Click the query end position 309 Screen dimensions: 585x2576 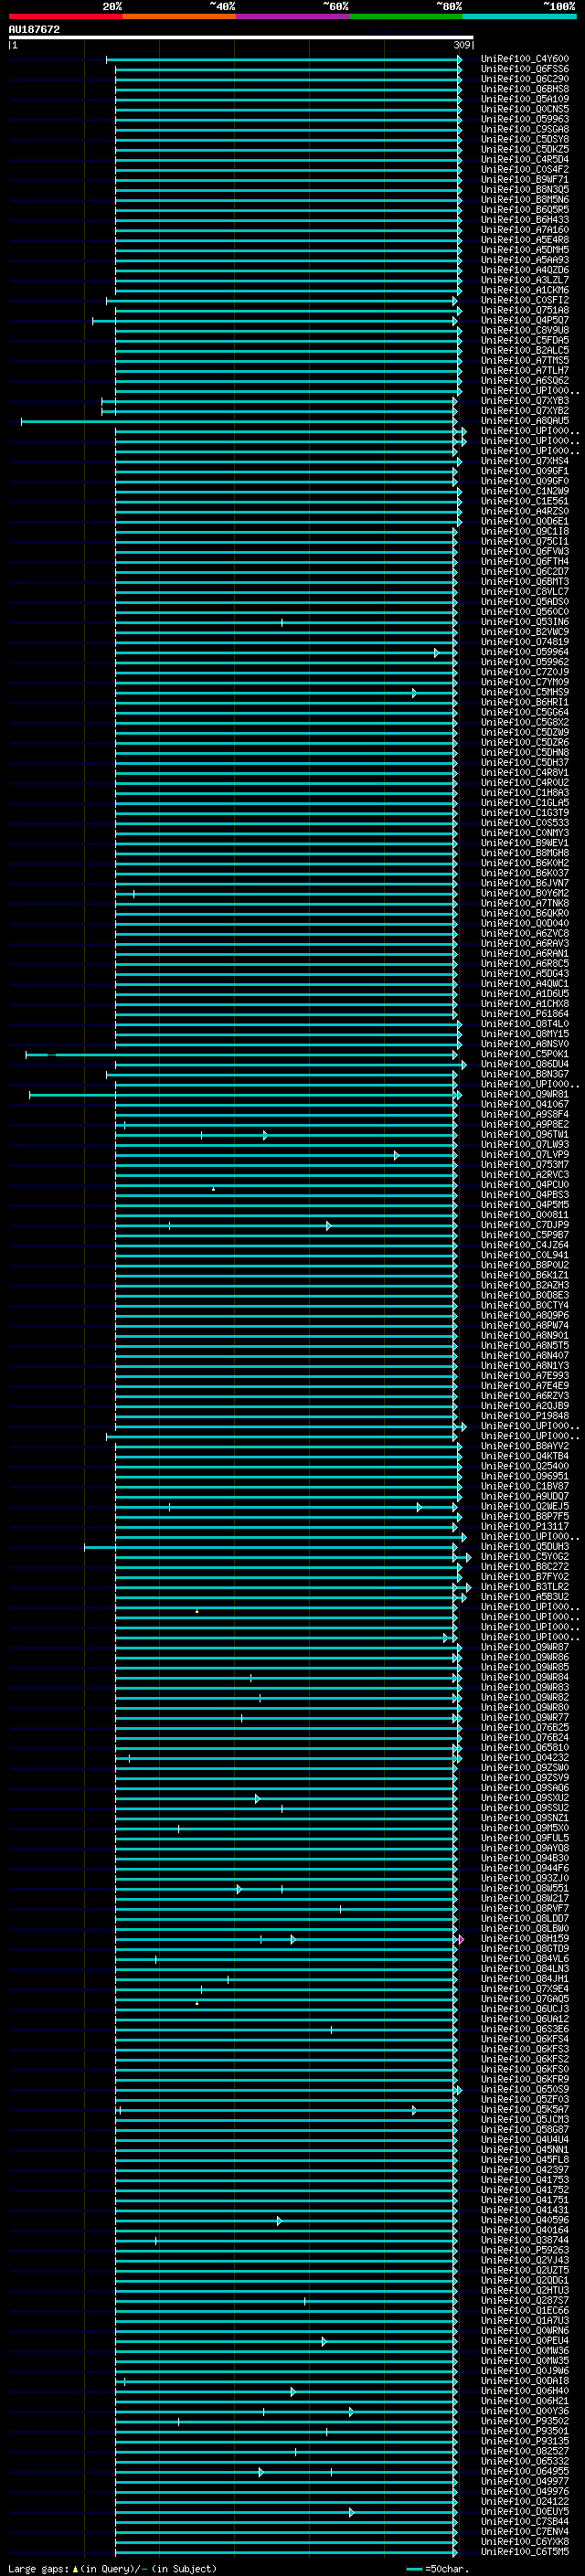coord(462,45)
